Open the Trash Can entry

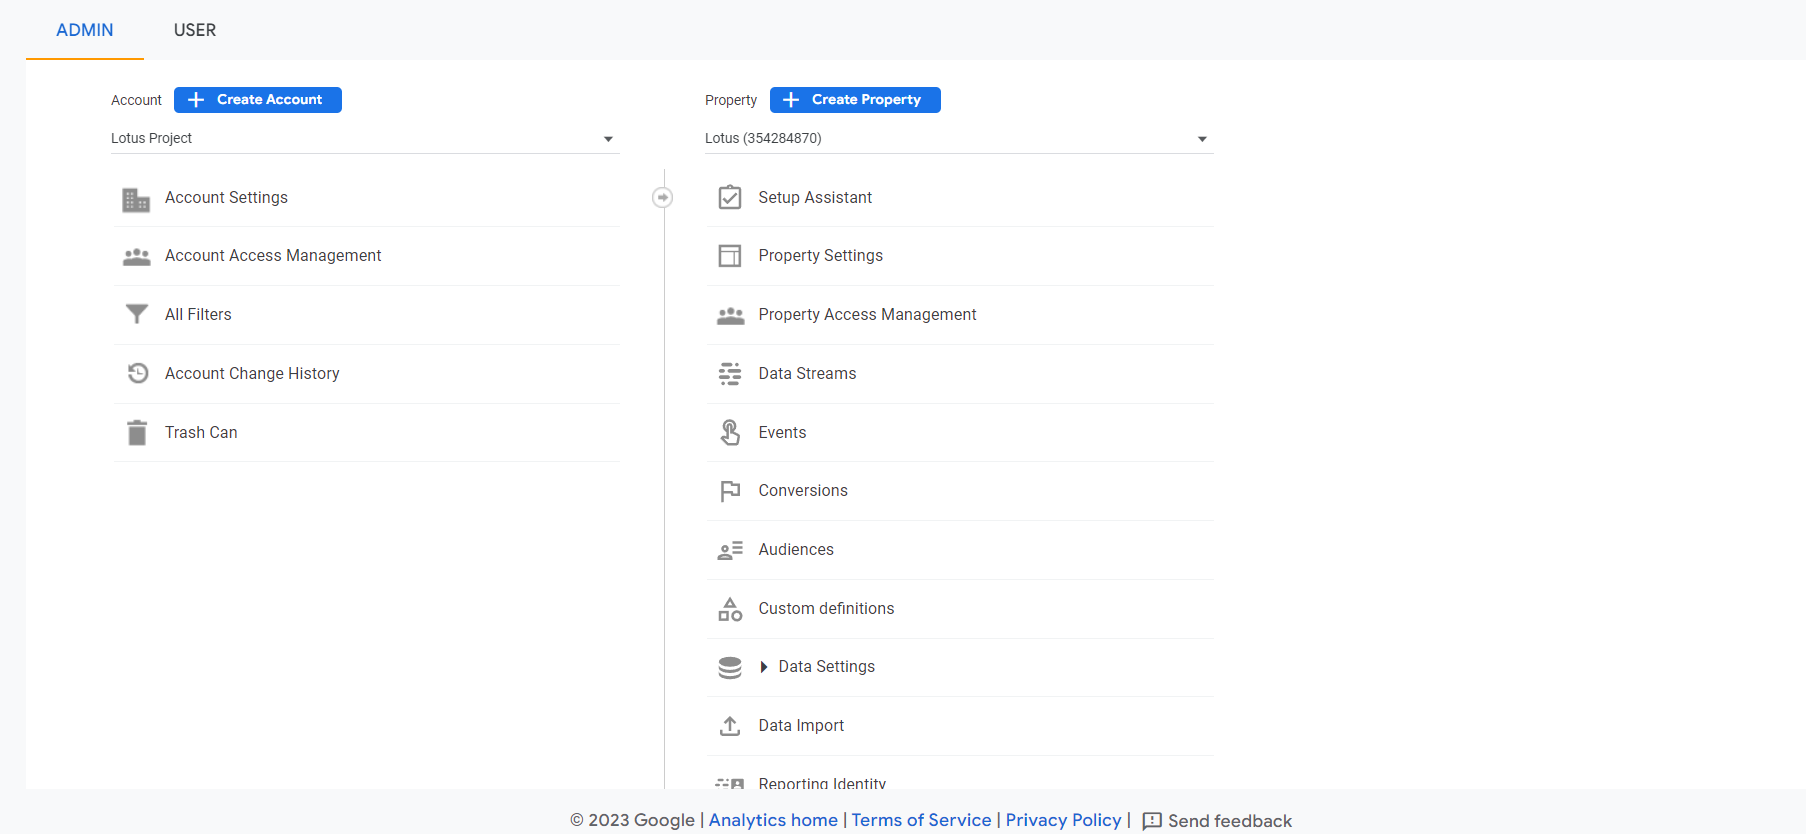201,433
